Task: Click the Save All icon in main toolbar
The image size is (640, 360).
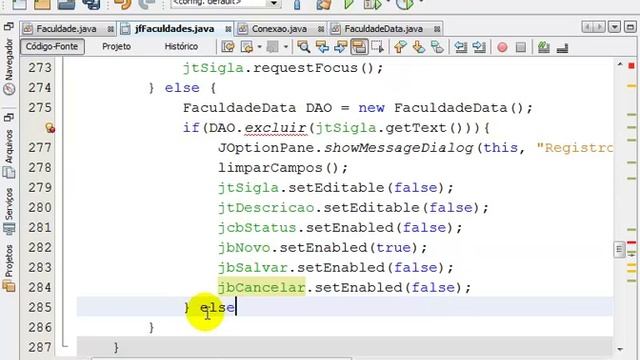Action: (x=91, y=4)
